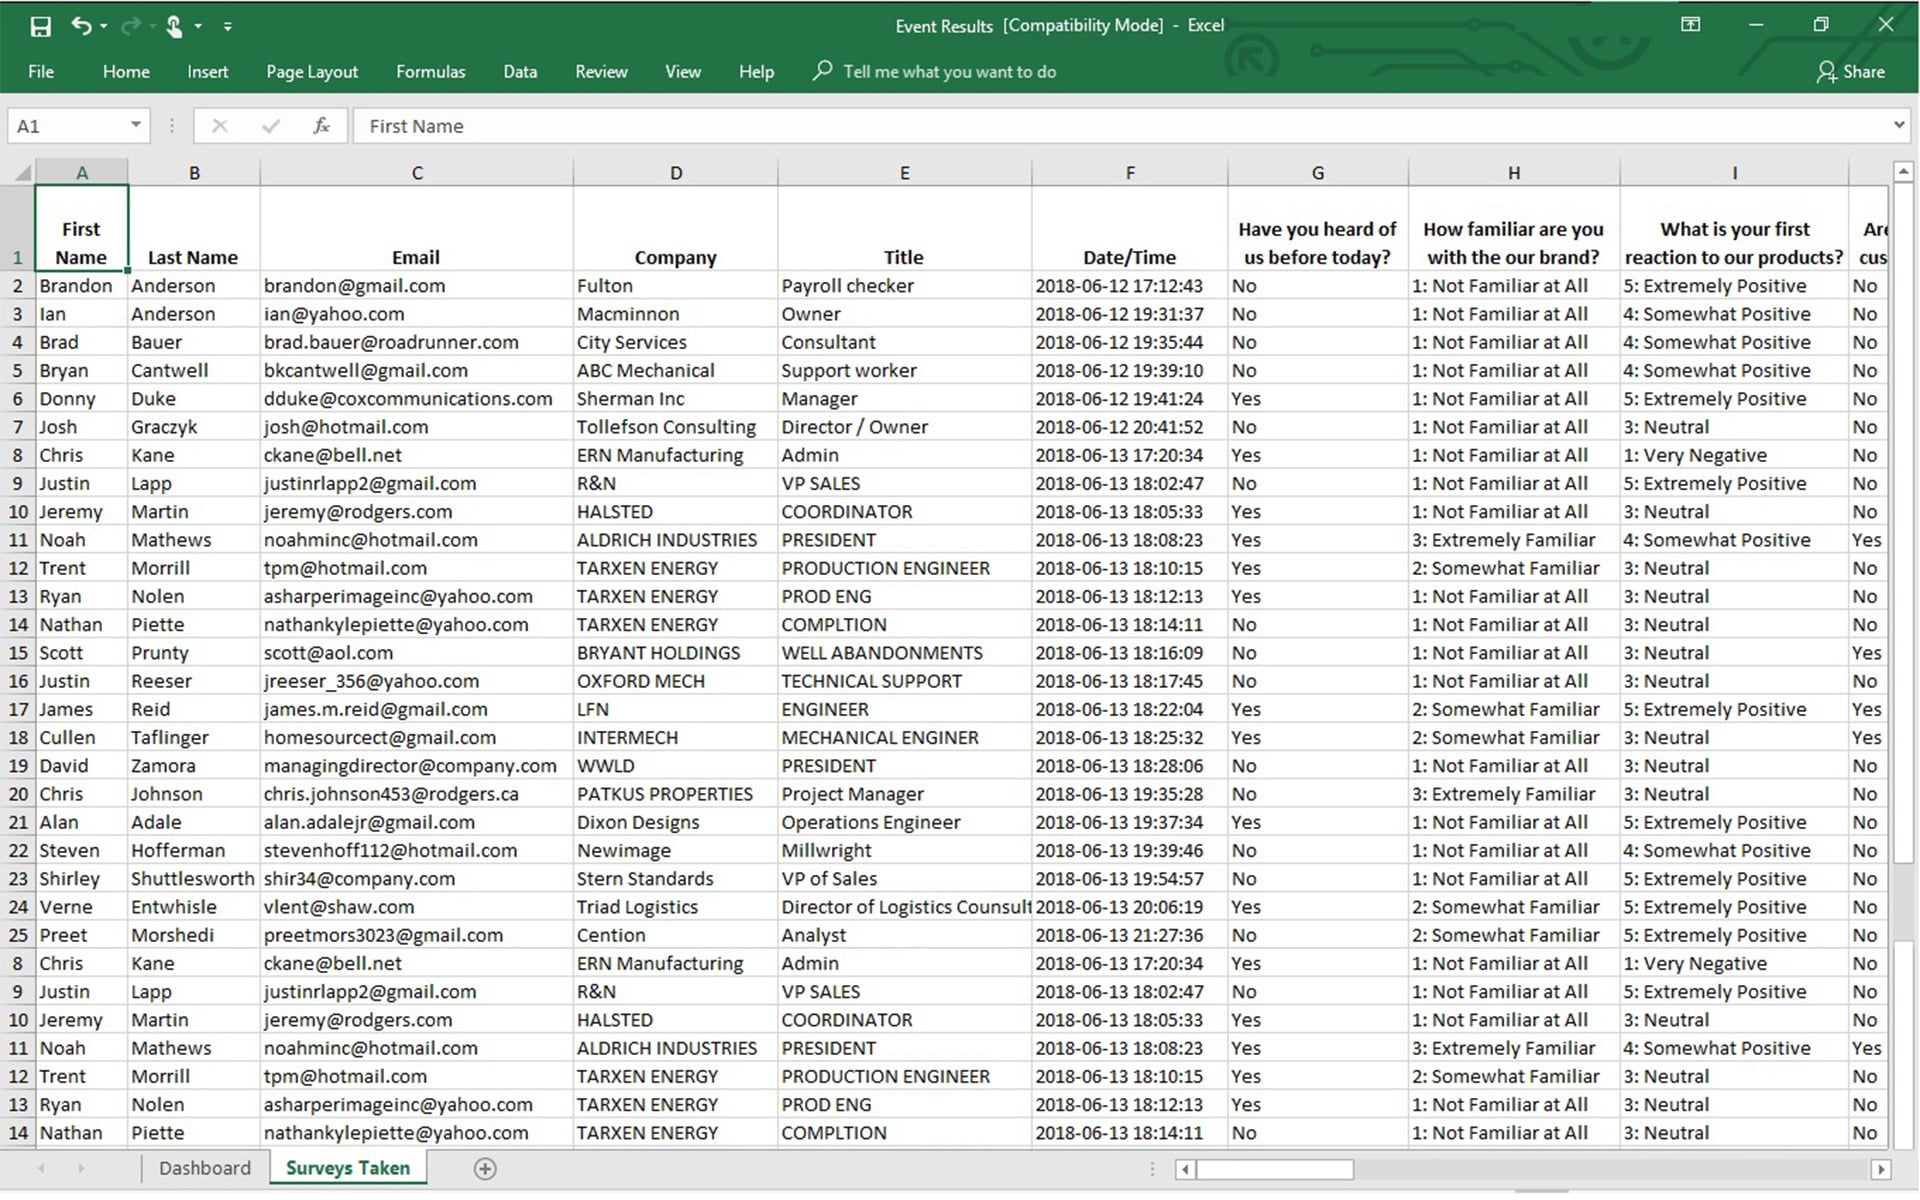Viewport: 1920px width, 1200px height.
Task: Open the File menu
Action: coord(41,72)
